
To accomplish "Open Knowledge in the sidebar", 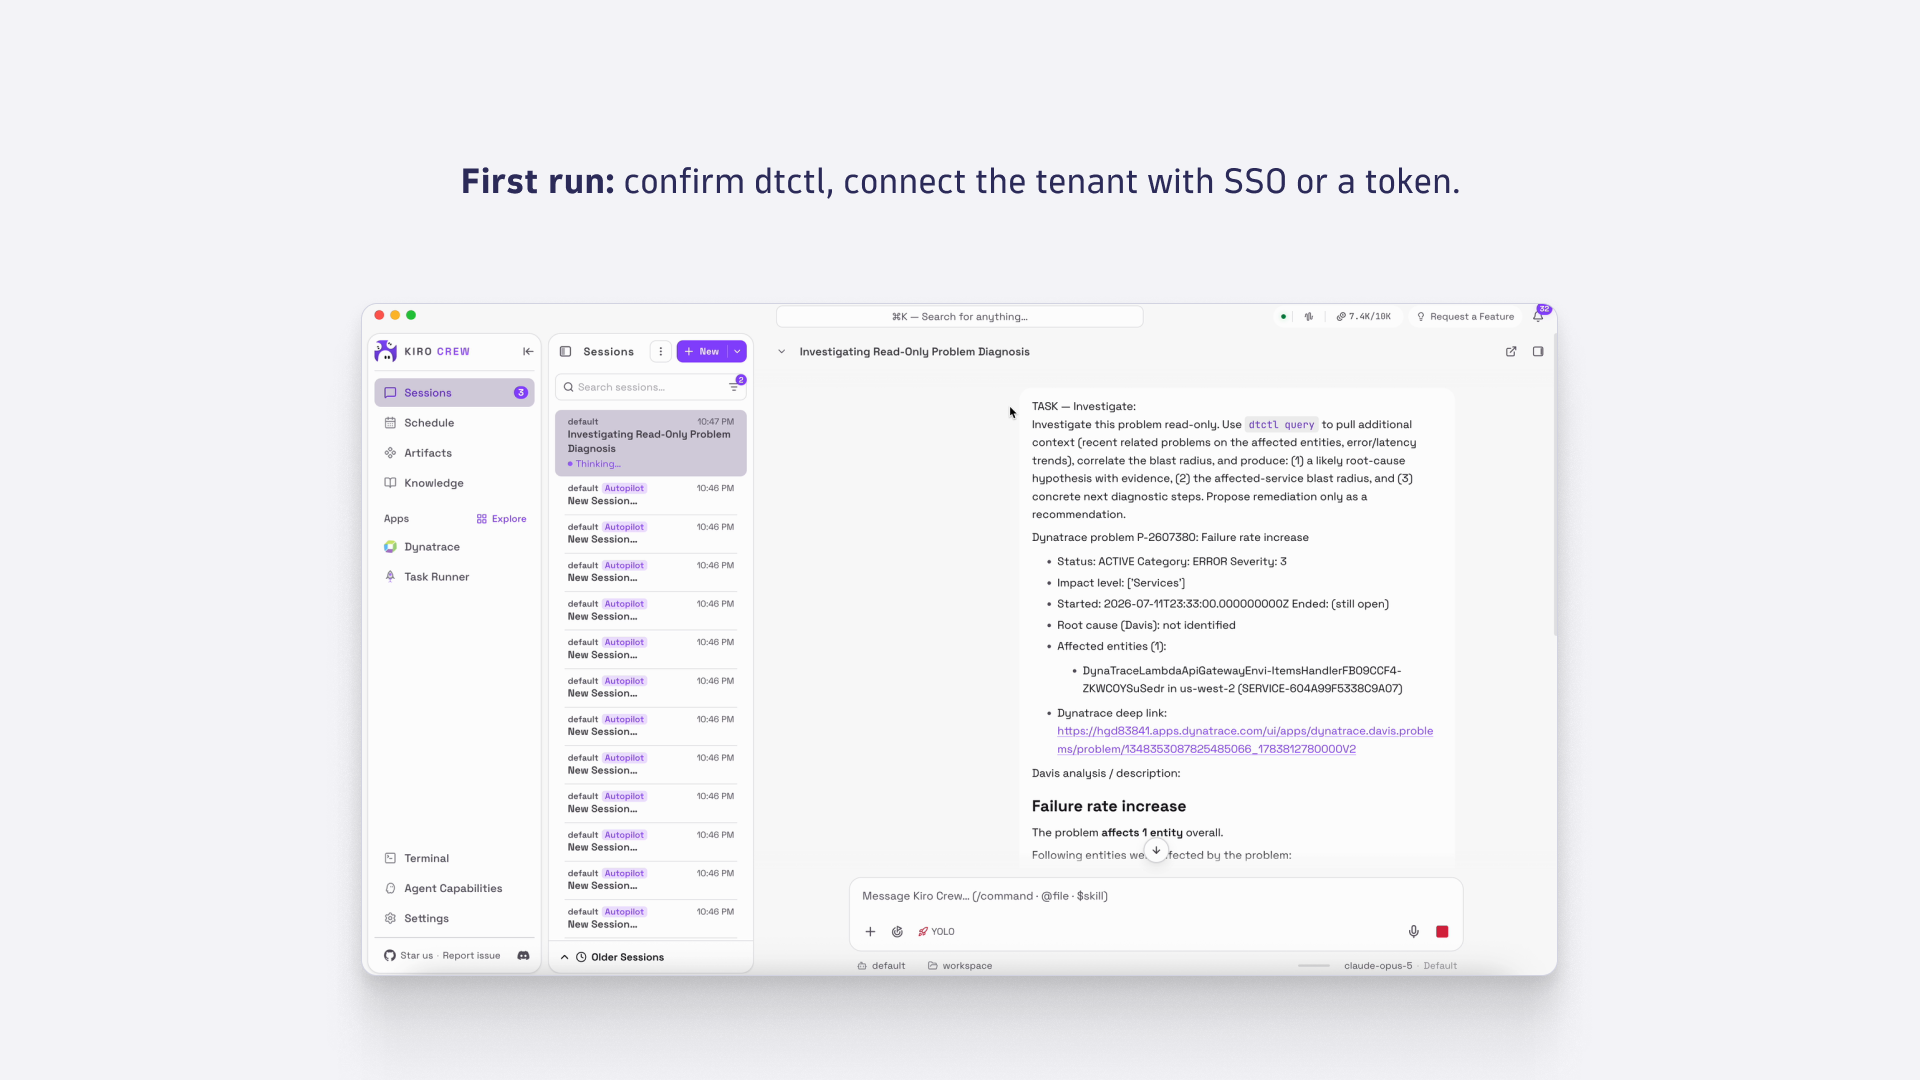I will tap(454, 483).
